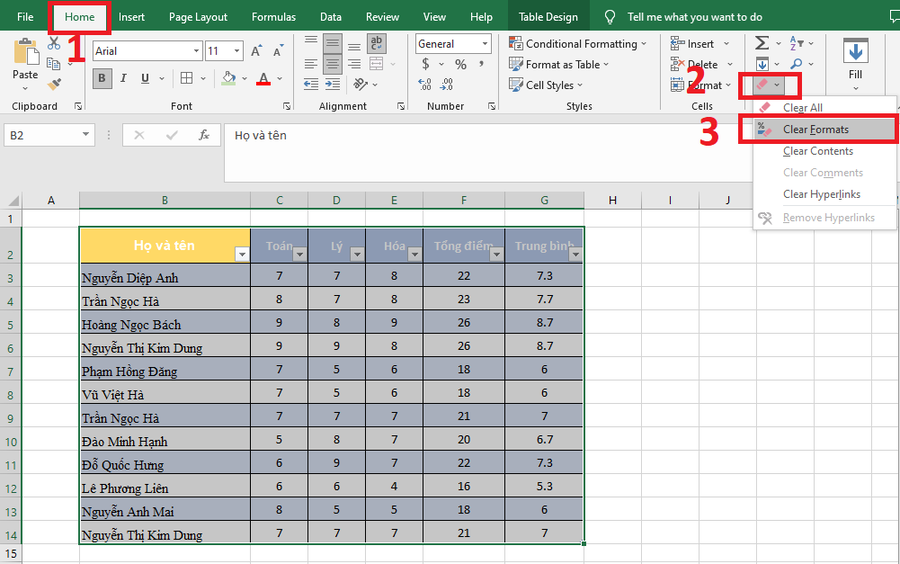The width and height of the screenshot is (900, 564).
Task: Open Format as Table gallery
Action: (x=559, y=64)
